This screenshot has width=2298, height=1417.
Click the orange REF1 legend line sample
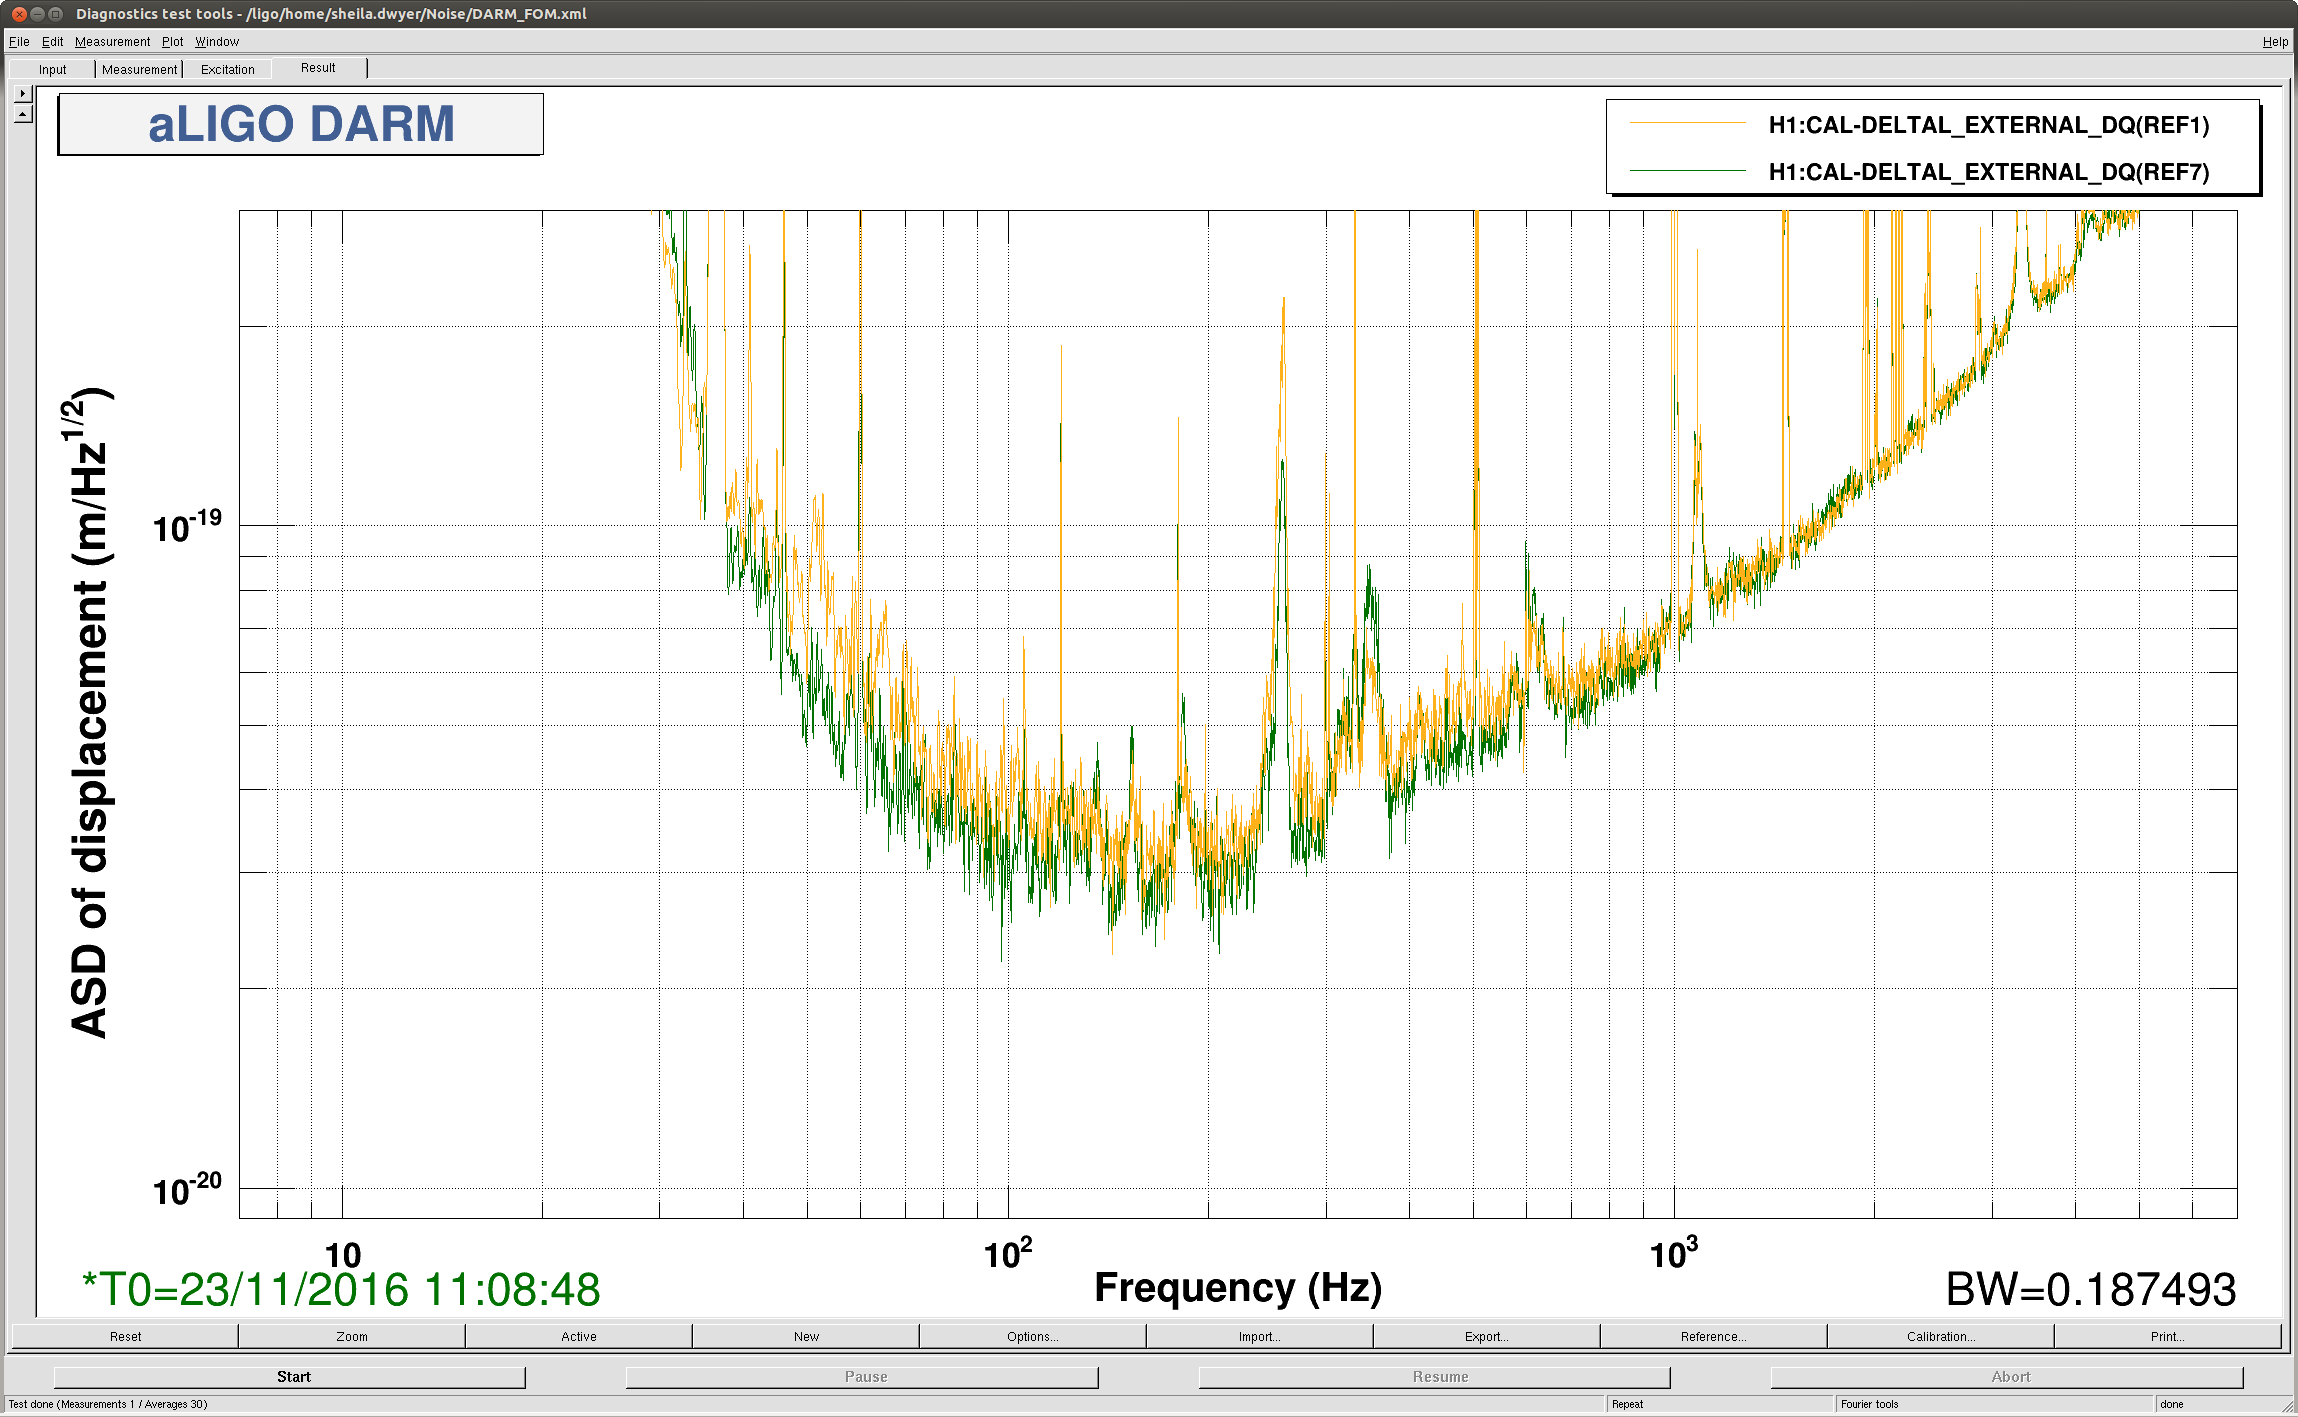click(x=1688, y=123)
